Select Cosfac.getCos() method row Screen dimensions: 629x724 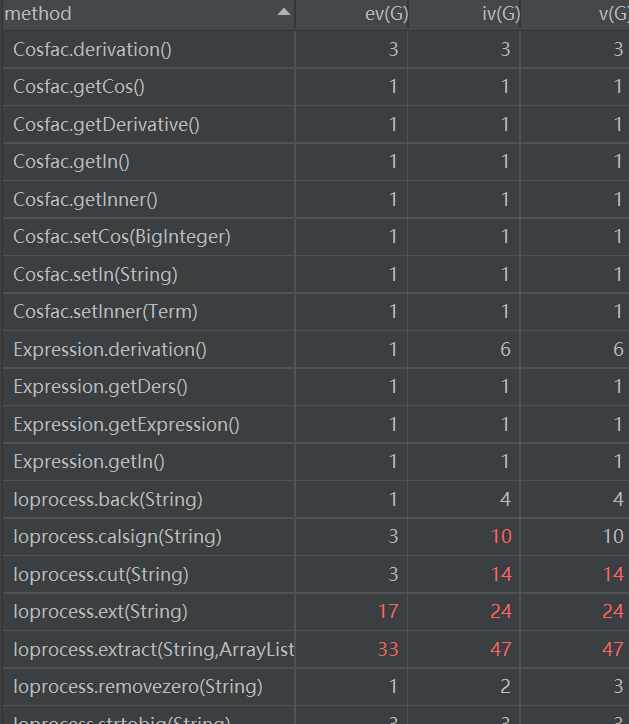(79, 86)
